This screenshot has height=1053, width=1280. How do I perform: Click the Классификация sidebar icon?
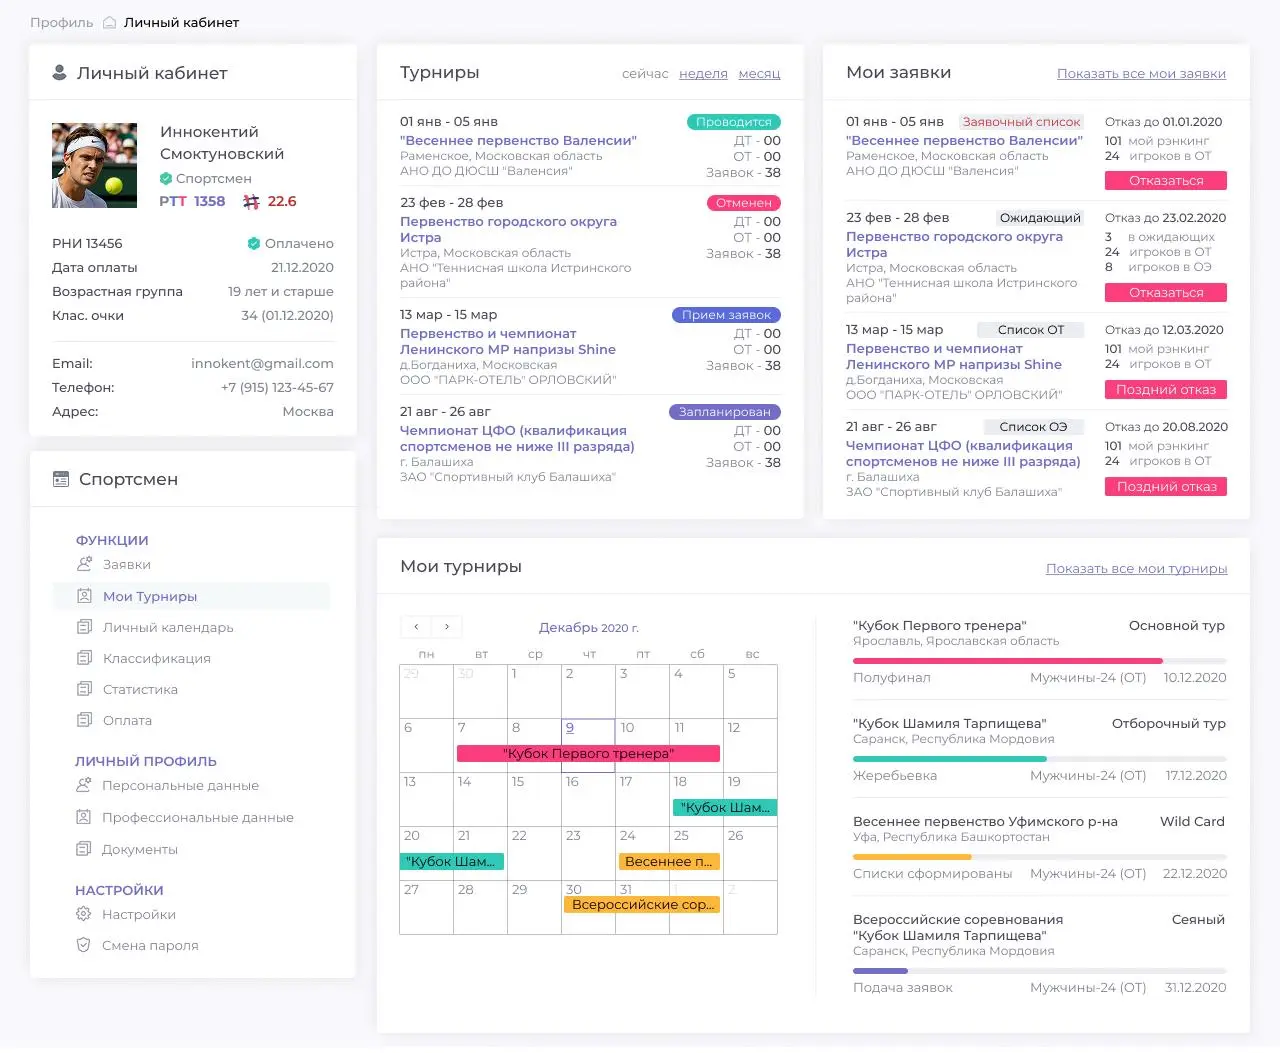[x=84, y=658]
